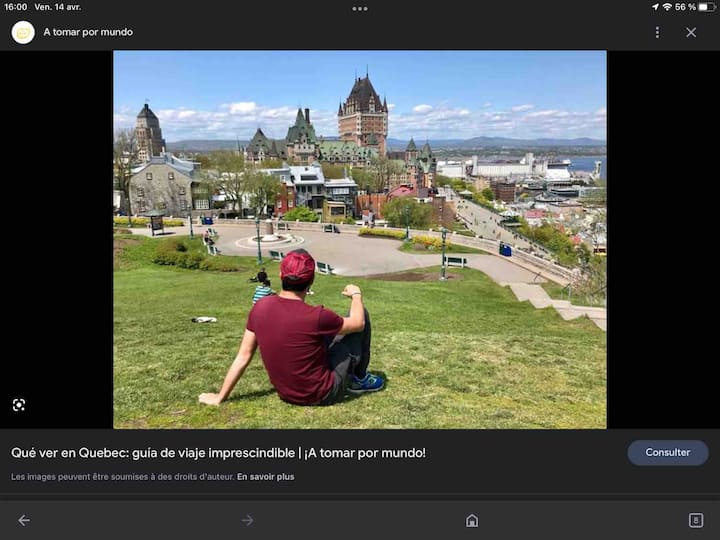Tap the multitasking dots at top center
720x540 pixels.
(x=359, y=8)
